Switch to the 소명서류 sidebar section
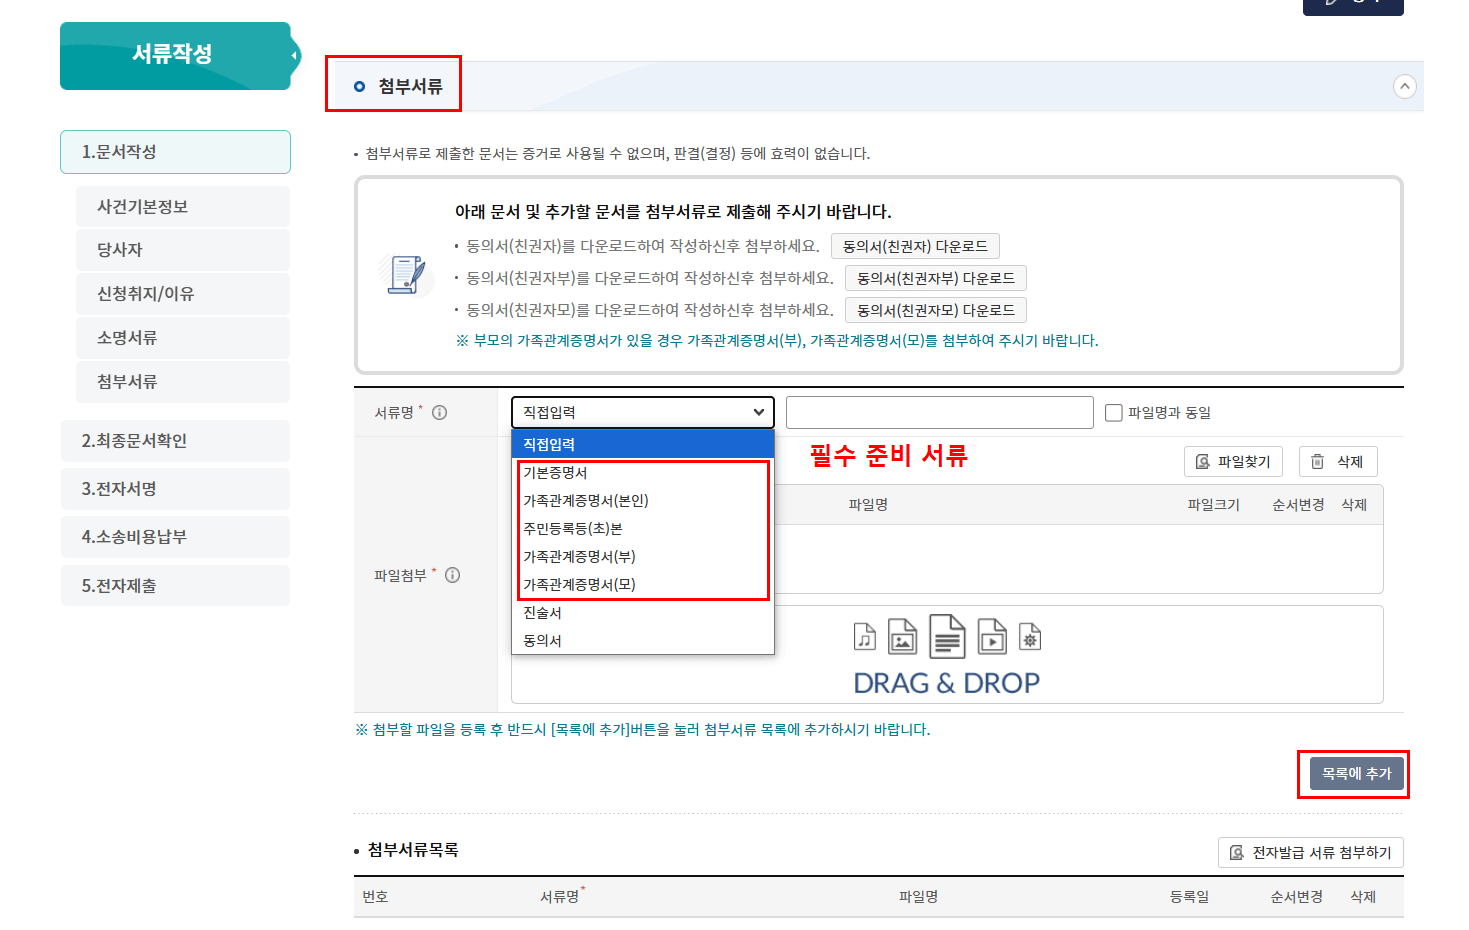The width and height of the screenshot is (1469, 930). tap(183, 337)
